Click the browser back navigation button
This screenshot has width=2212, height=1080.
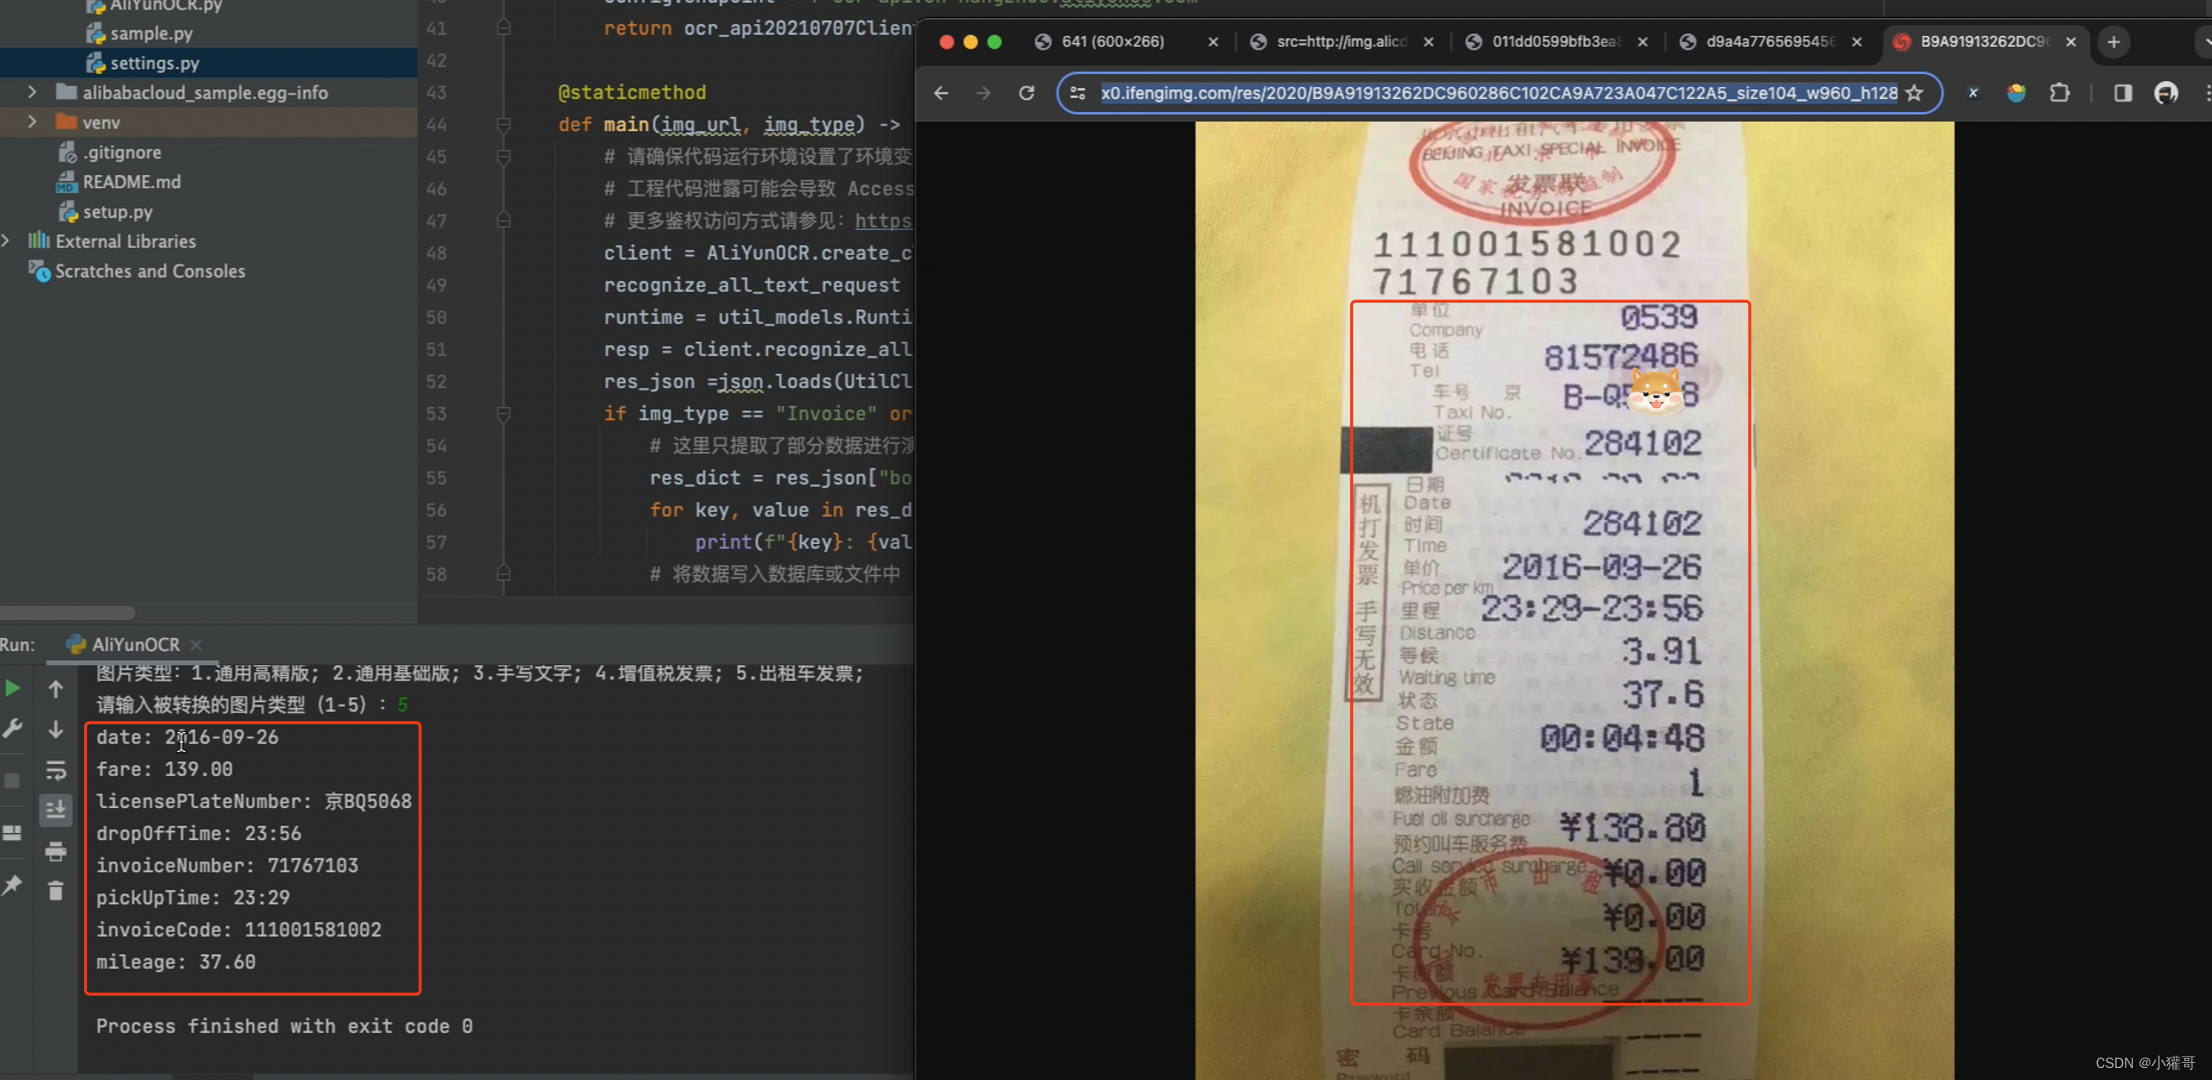[941, 93]
